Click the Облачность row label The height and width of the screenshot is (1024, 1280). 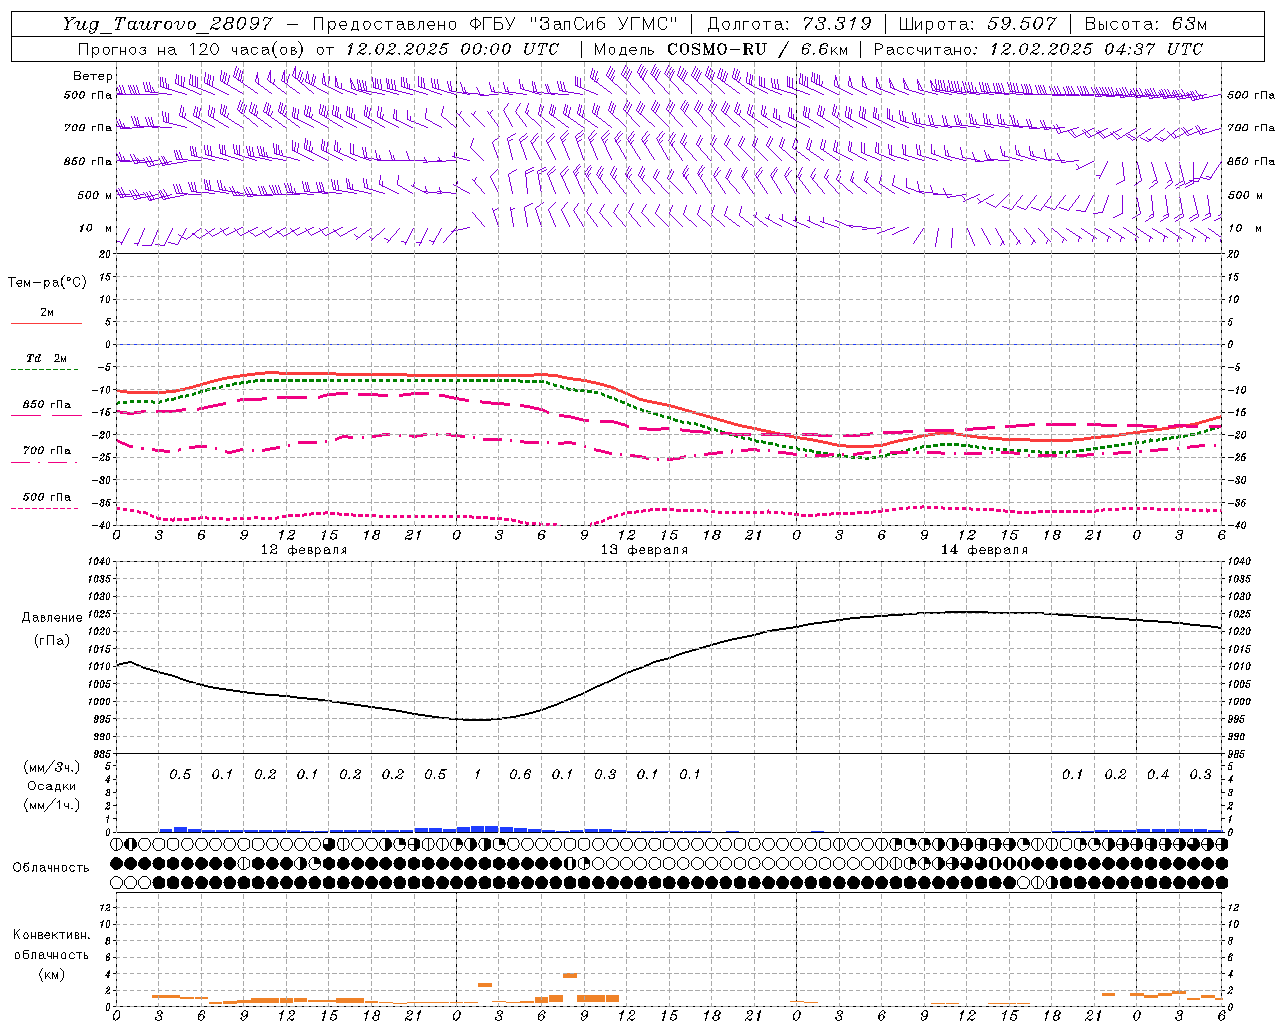click(51, 867)
